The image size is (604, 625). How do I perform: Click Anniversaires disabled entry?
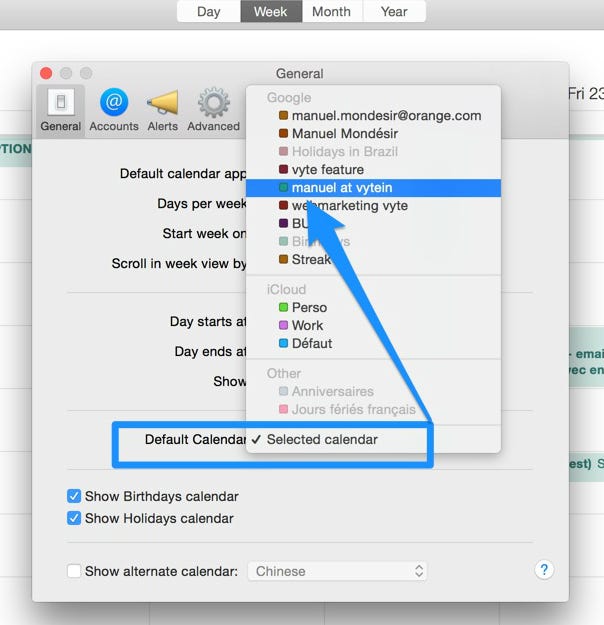pos(373,391)
